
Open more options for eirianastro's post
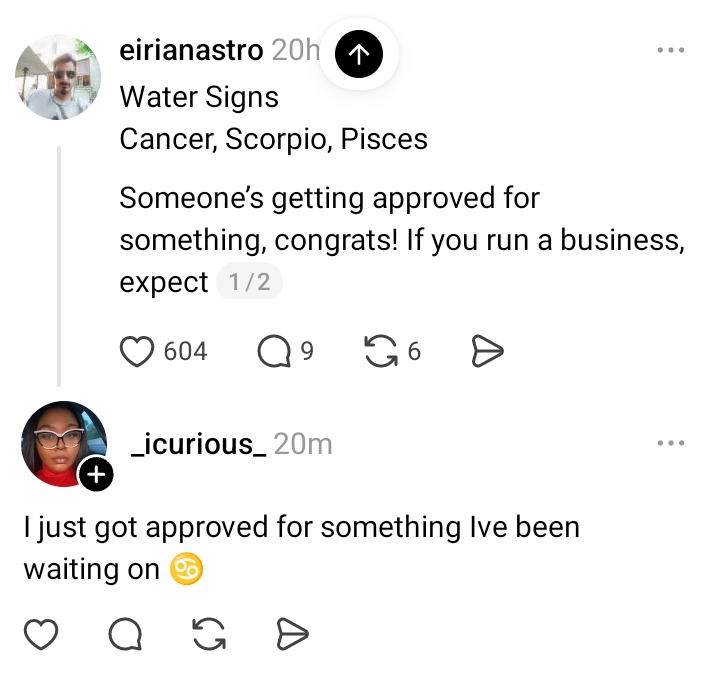pyautogui.click(x=670, y=50)
